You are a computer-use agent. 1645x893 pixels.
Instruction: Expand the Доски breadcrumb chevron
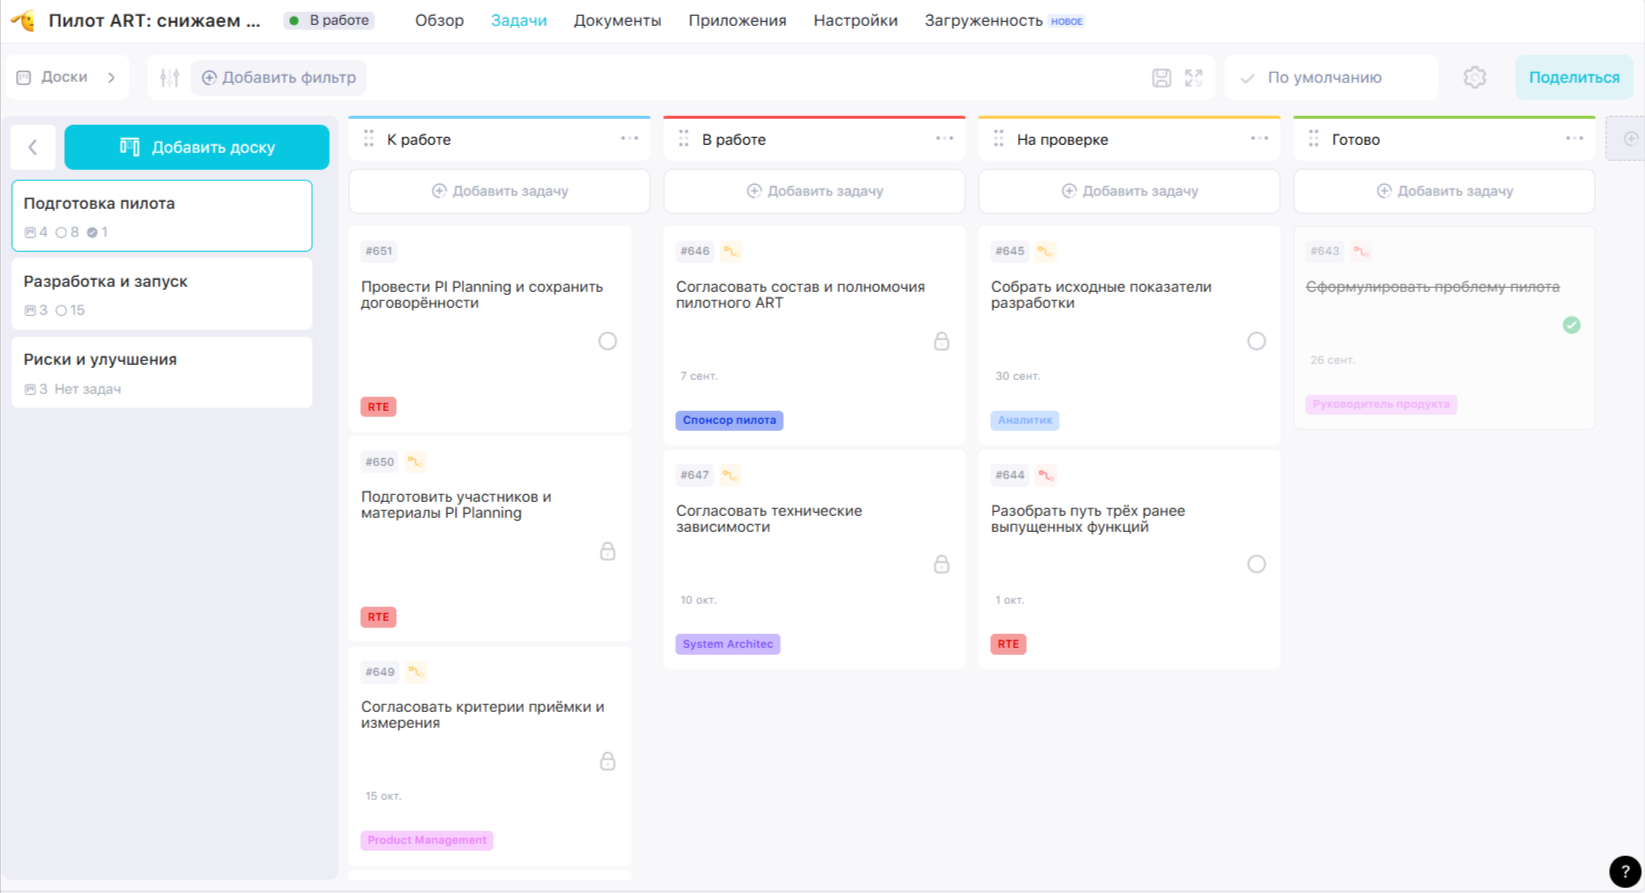[111, 77]
